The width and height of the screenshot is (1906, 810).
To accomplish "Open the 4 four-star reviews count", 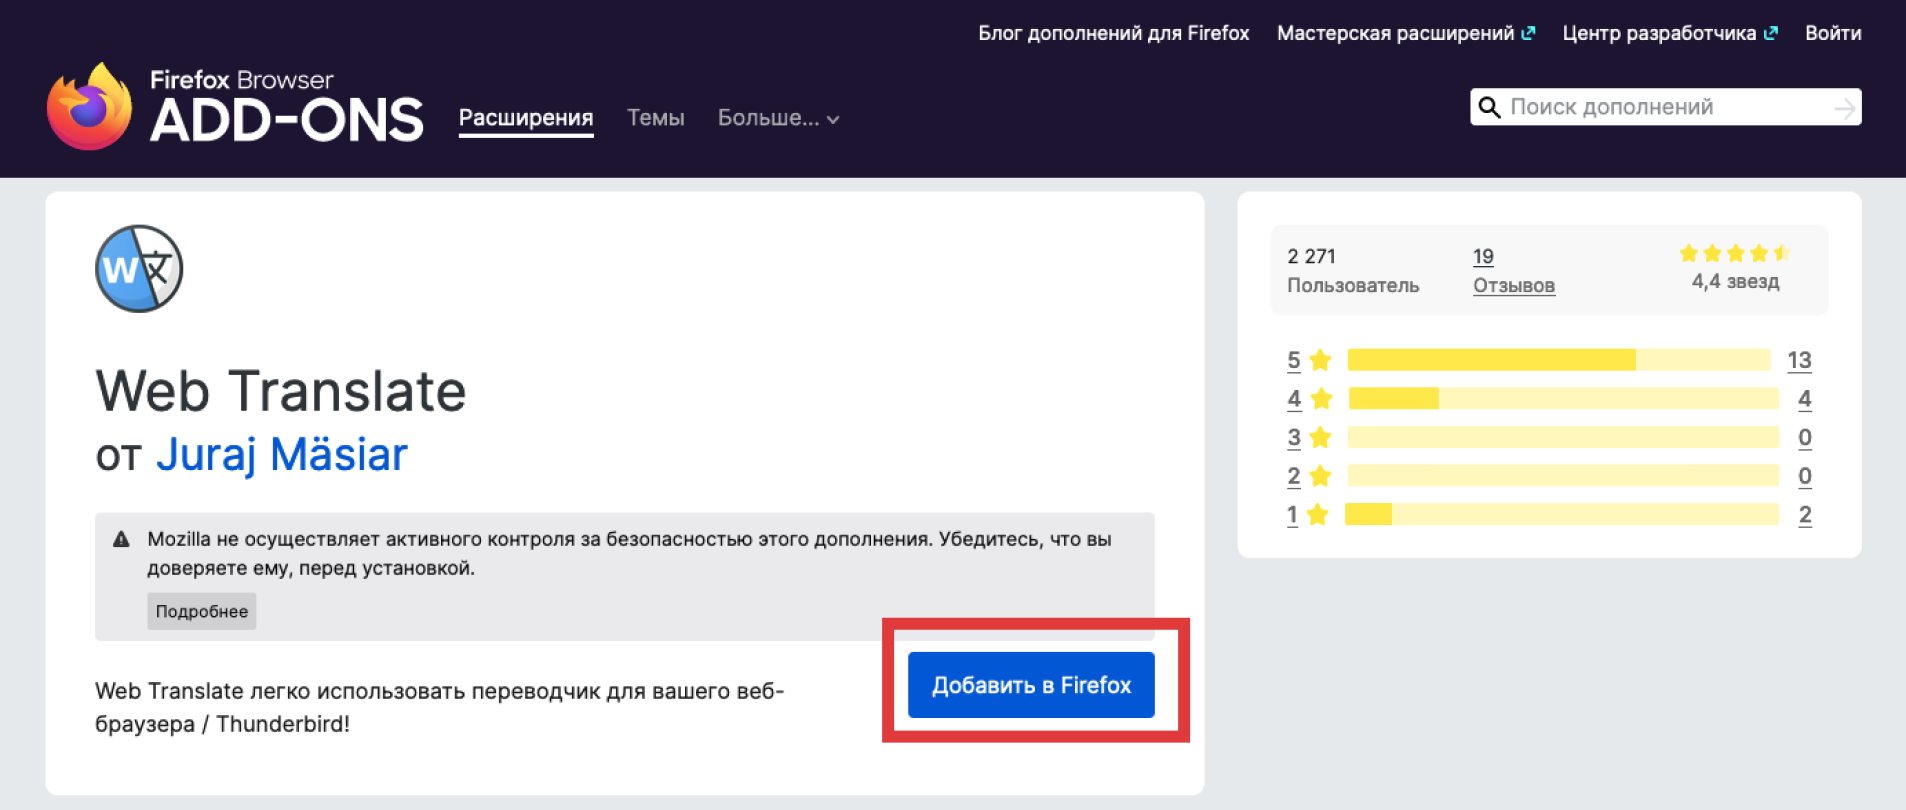I will (1805, 399).
